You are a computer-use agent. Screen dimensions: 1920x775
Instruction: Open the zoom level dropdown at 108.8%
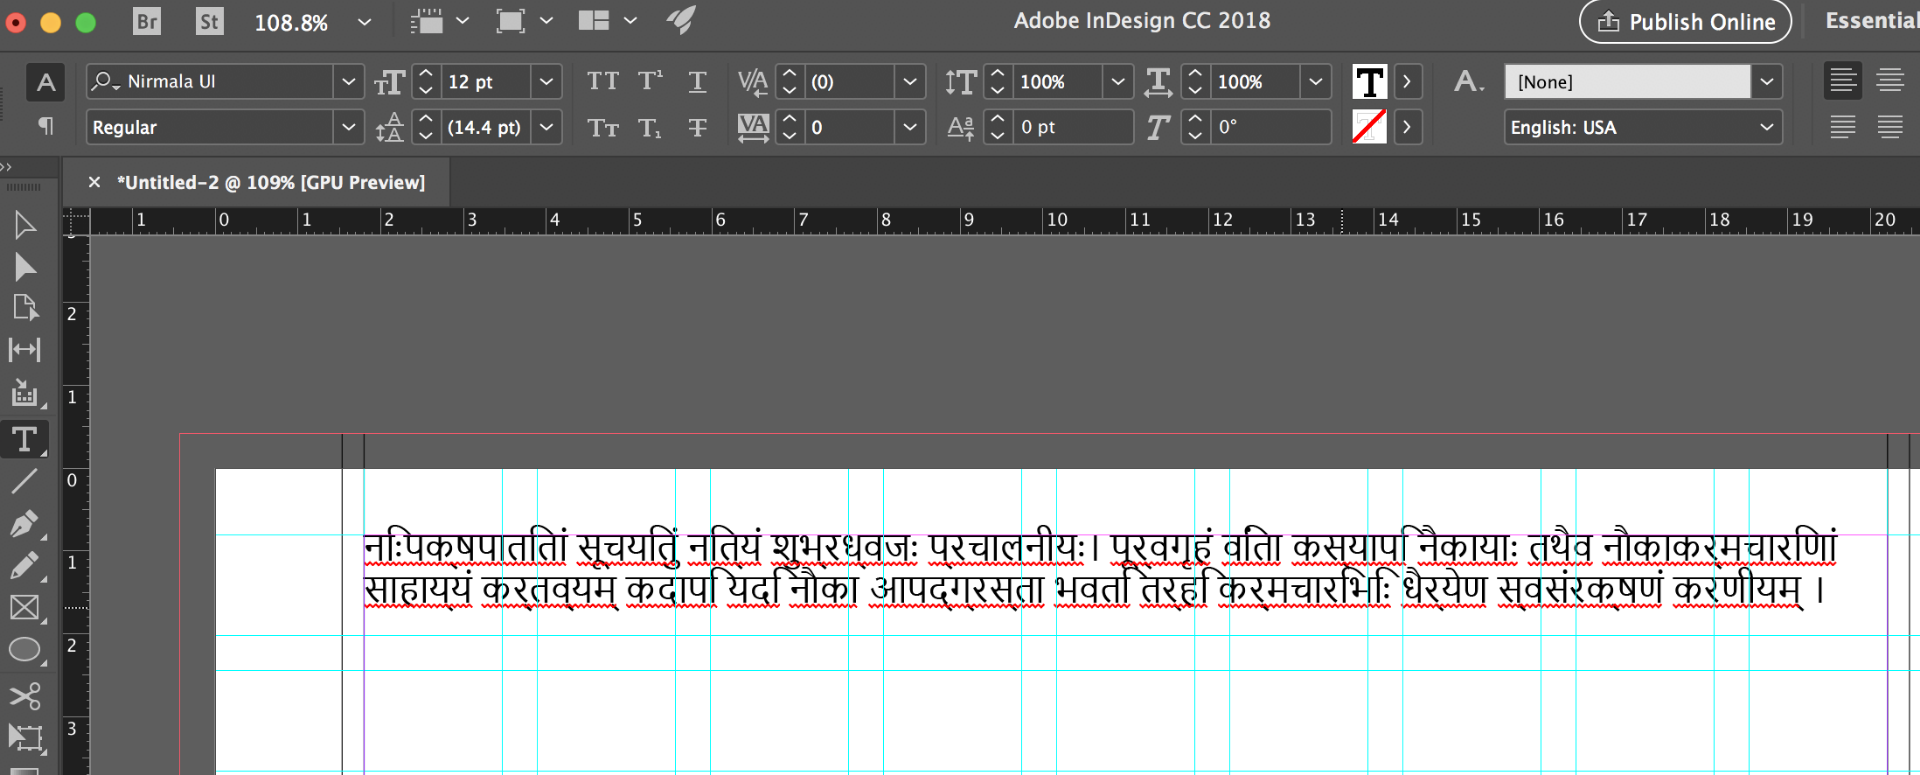(x=364, y=21)
